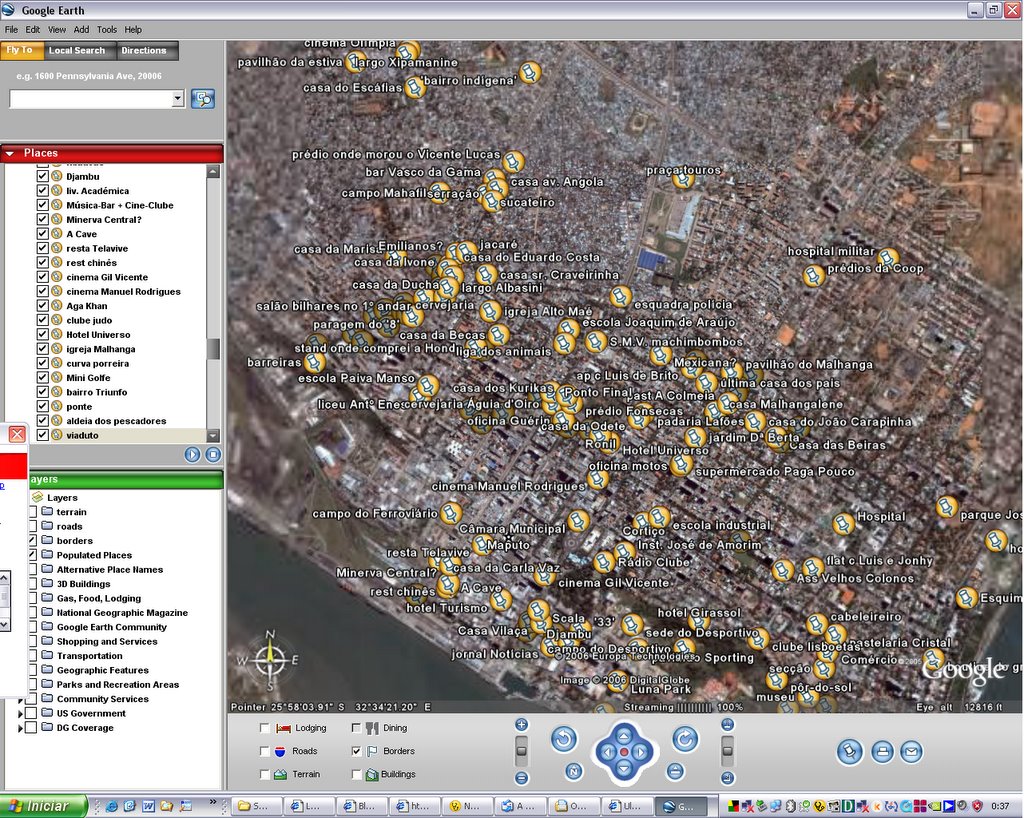
Task: Click the reset tilt button below clockwise rotate
Action: click(675, 772)
